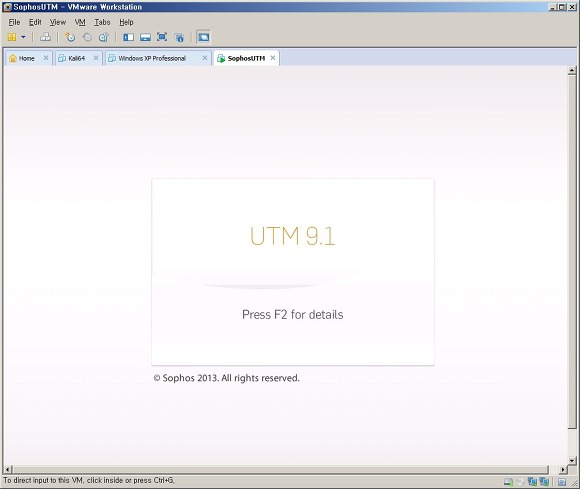This screenshot has width=580, height=489.
Task: Click the 'Press F2 for details' text
Action: pyautogui.click(x=293, y=314)
